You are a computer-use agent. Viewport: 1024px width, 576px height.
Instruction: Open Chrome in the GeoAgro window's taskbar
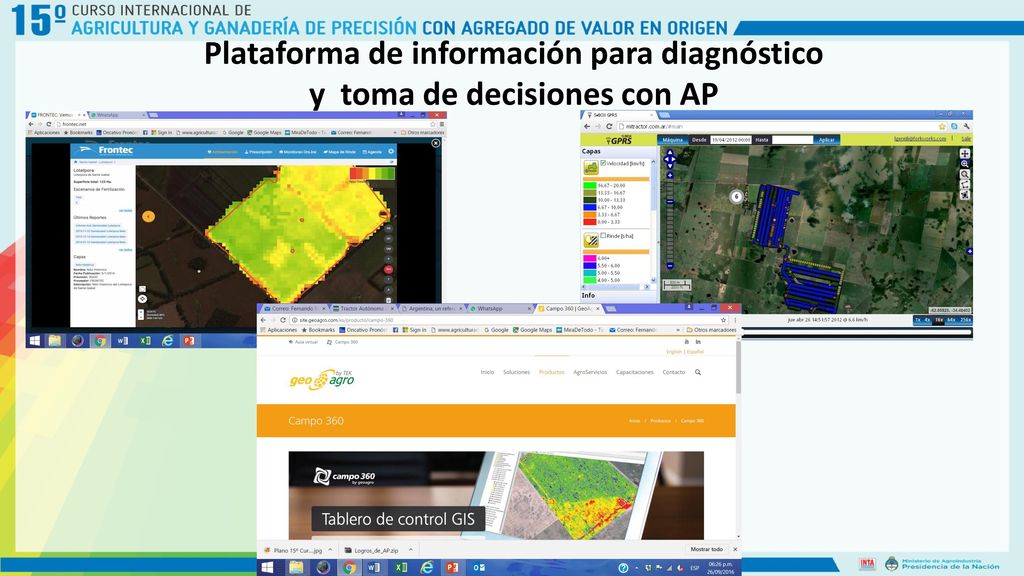pos(349,568)
